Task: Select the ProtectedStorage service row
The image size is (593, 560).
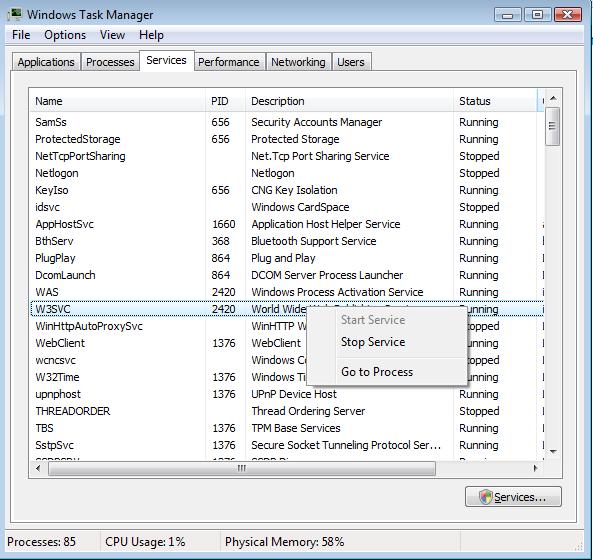Action: tap(286, 139)
